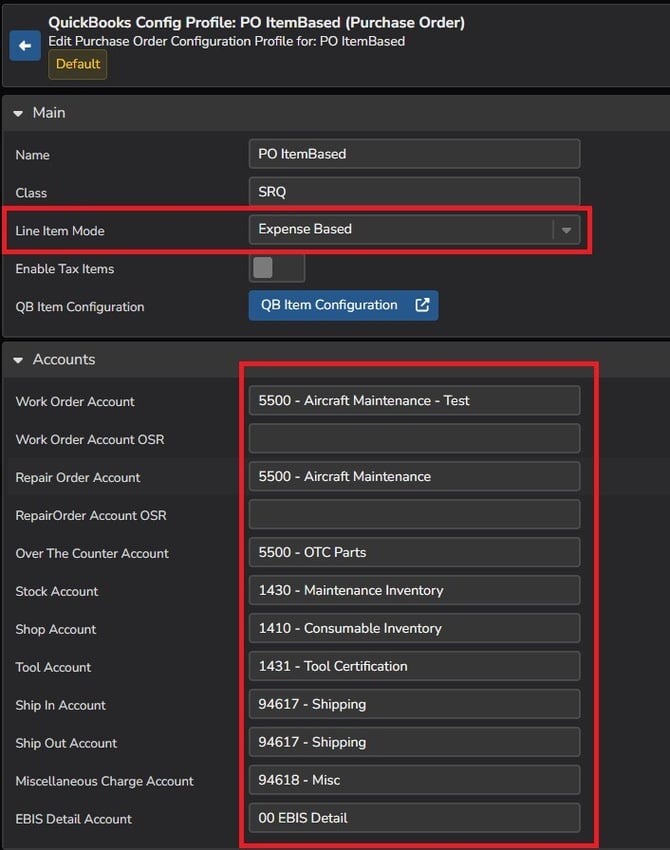Edit the Name field PO ItemBased

point(414,154)
